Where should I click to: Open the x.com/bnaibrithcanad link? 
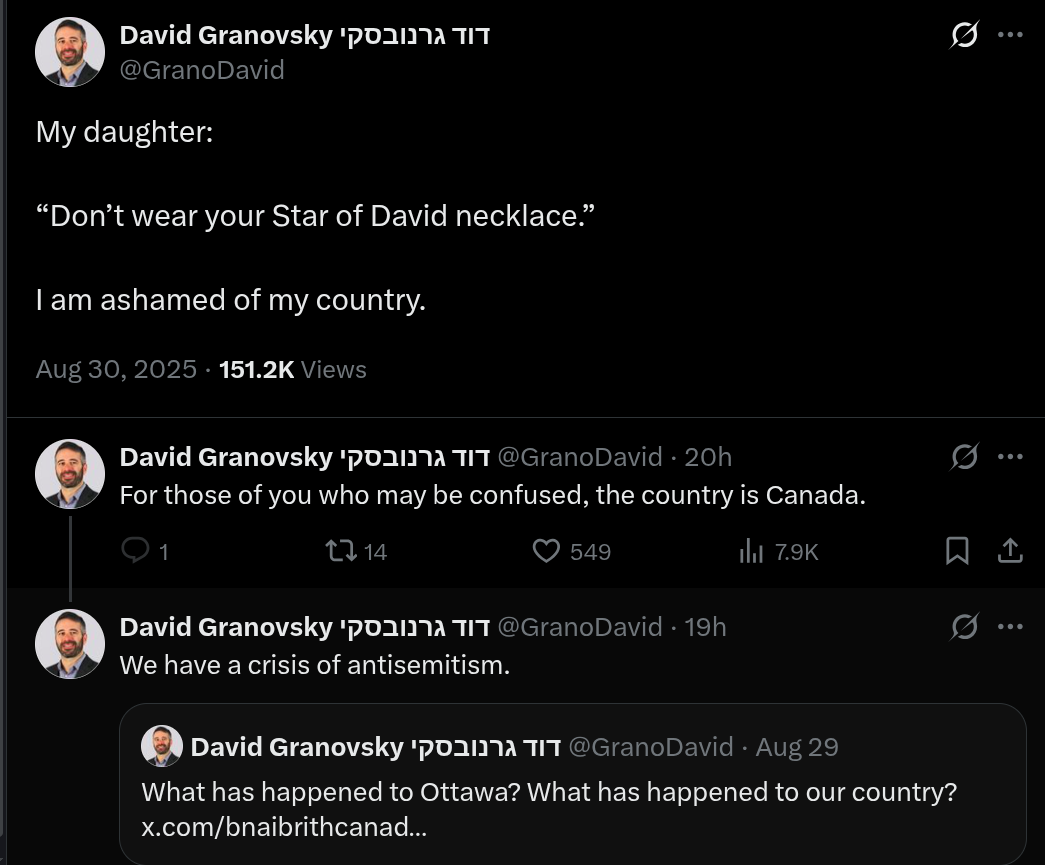click(x=284, y=829)
